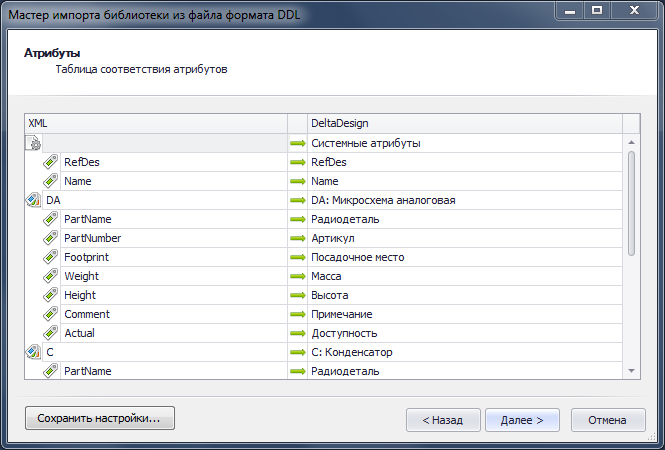Click the DeltaDesign column header
The width and height of the screenshot is (665, 450).
click(465, 123)
